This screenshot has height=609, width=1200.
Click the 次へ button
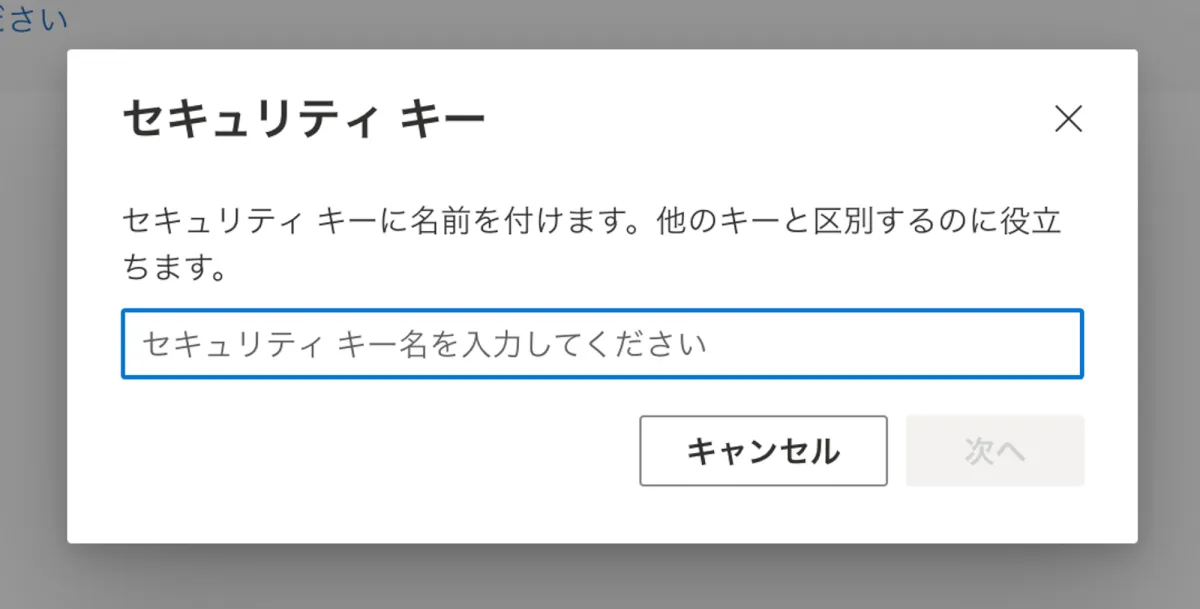point(995,451)
